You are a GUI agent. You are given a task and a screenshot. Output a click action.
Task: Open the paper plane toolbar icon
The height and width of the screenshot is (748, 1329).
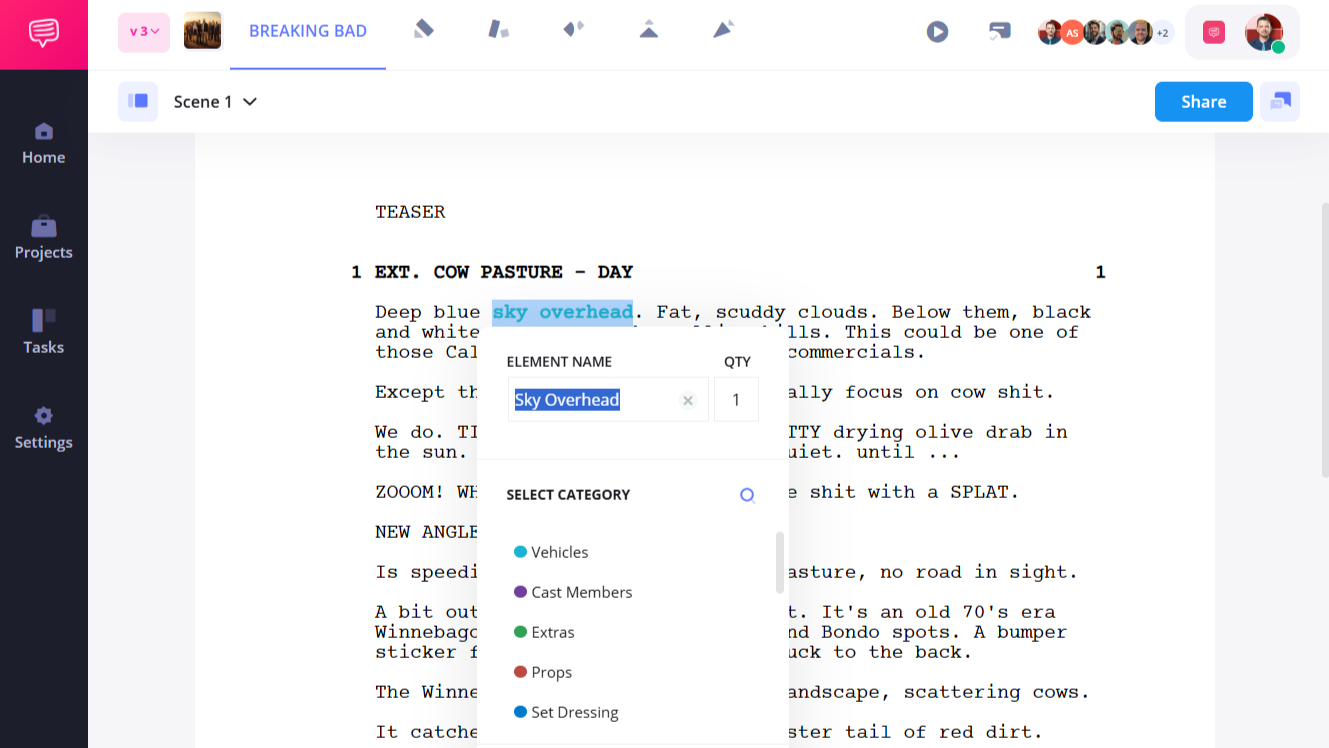(724, 30)
